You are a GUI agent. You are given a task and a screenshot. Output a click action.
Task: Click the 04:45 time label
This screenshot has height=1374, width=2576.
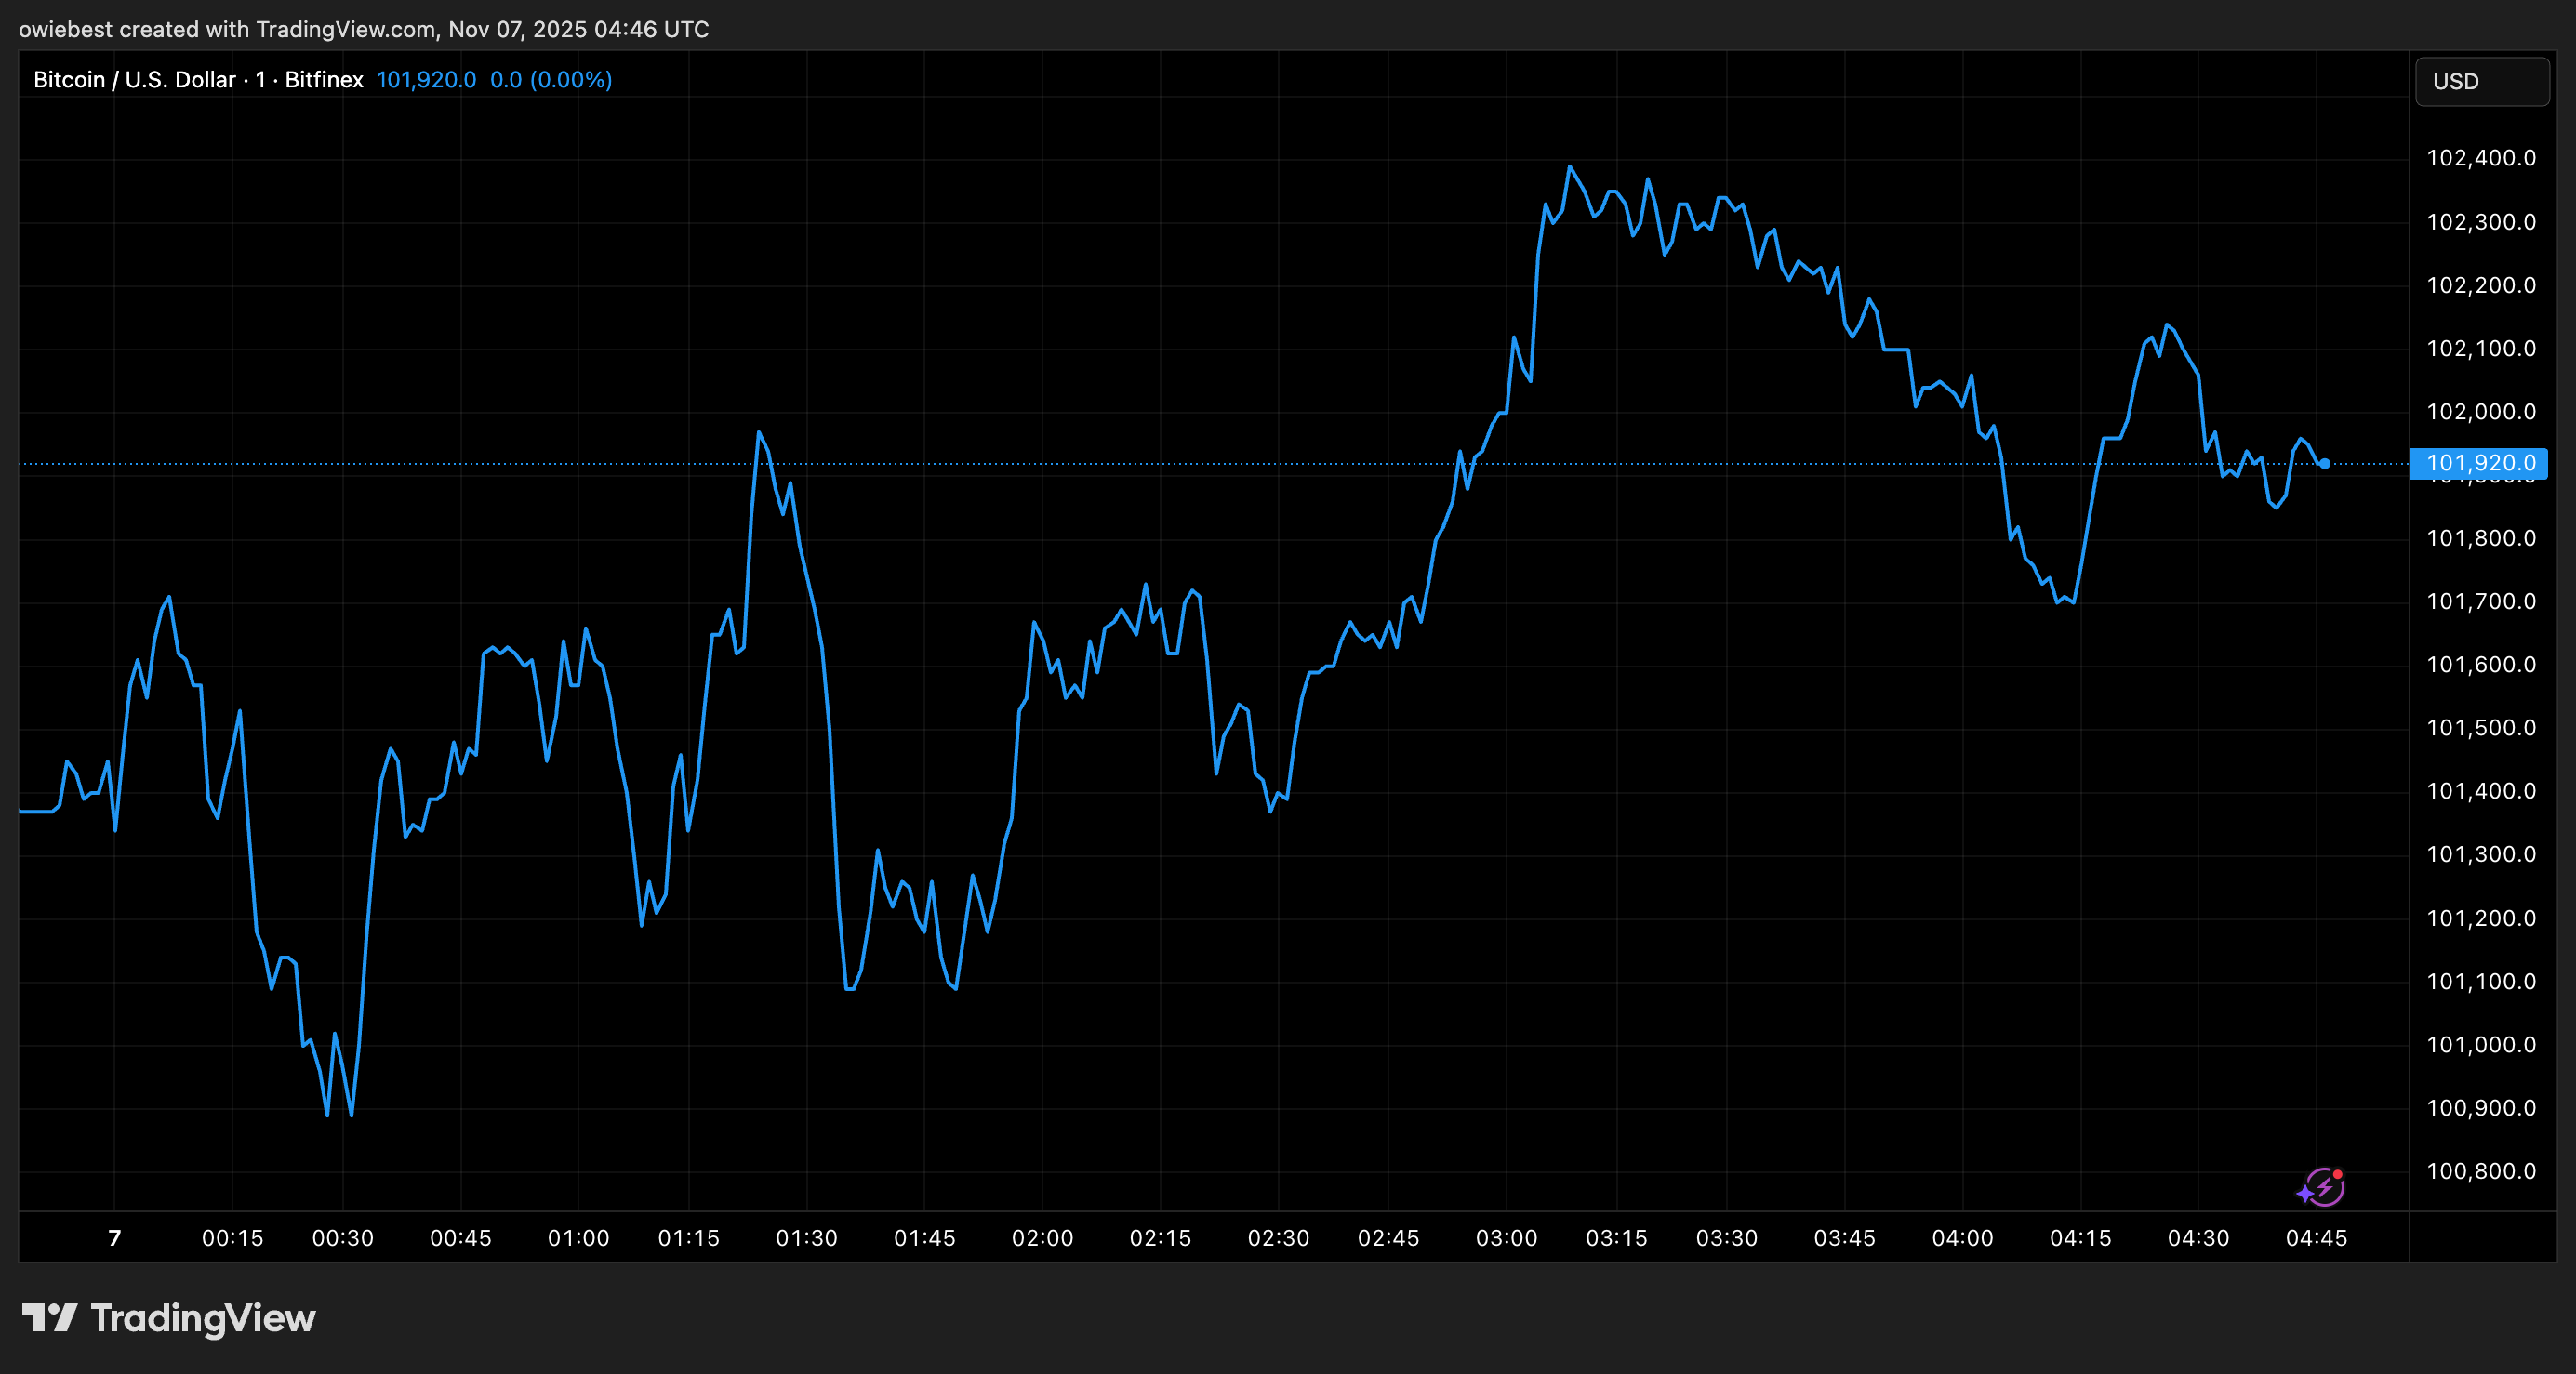point(2318,1238)
